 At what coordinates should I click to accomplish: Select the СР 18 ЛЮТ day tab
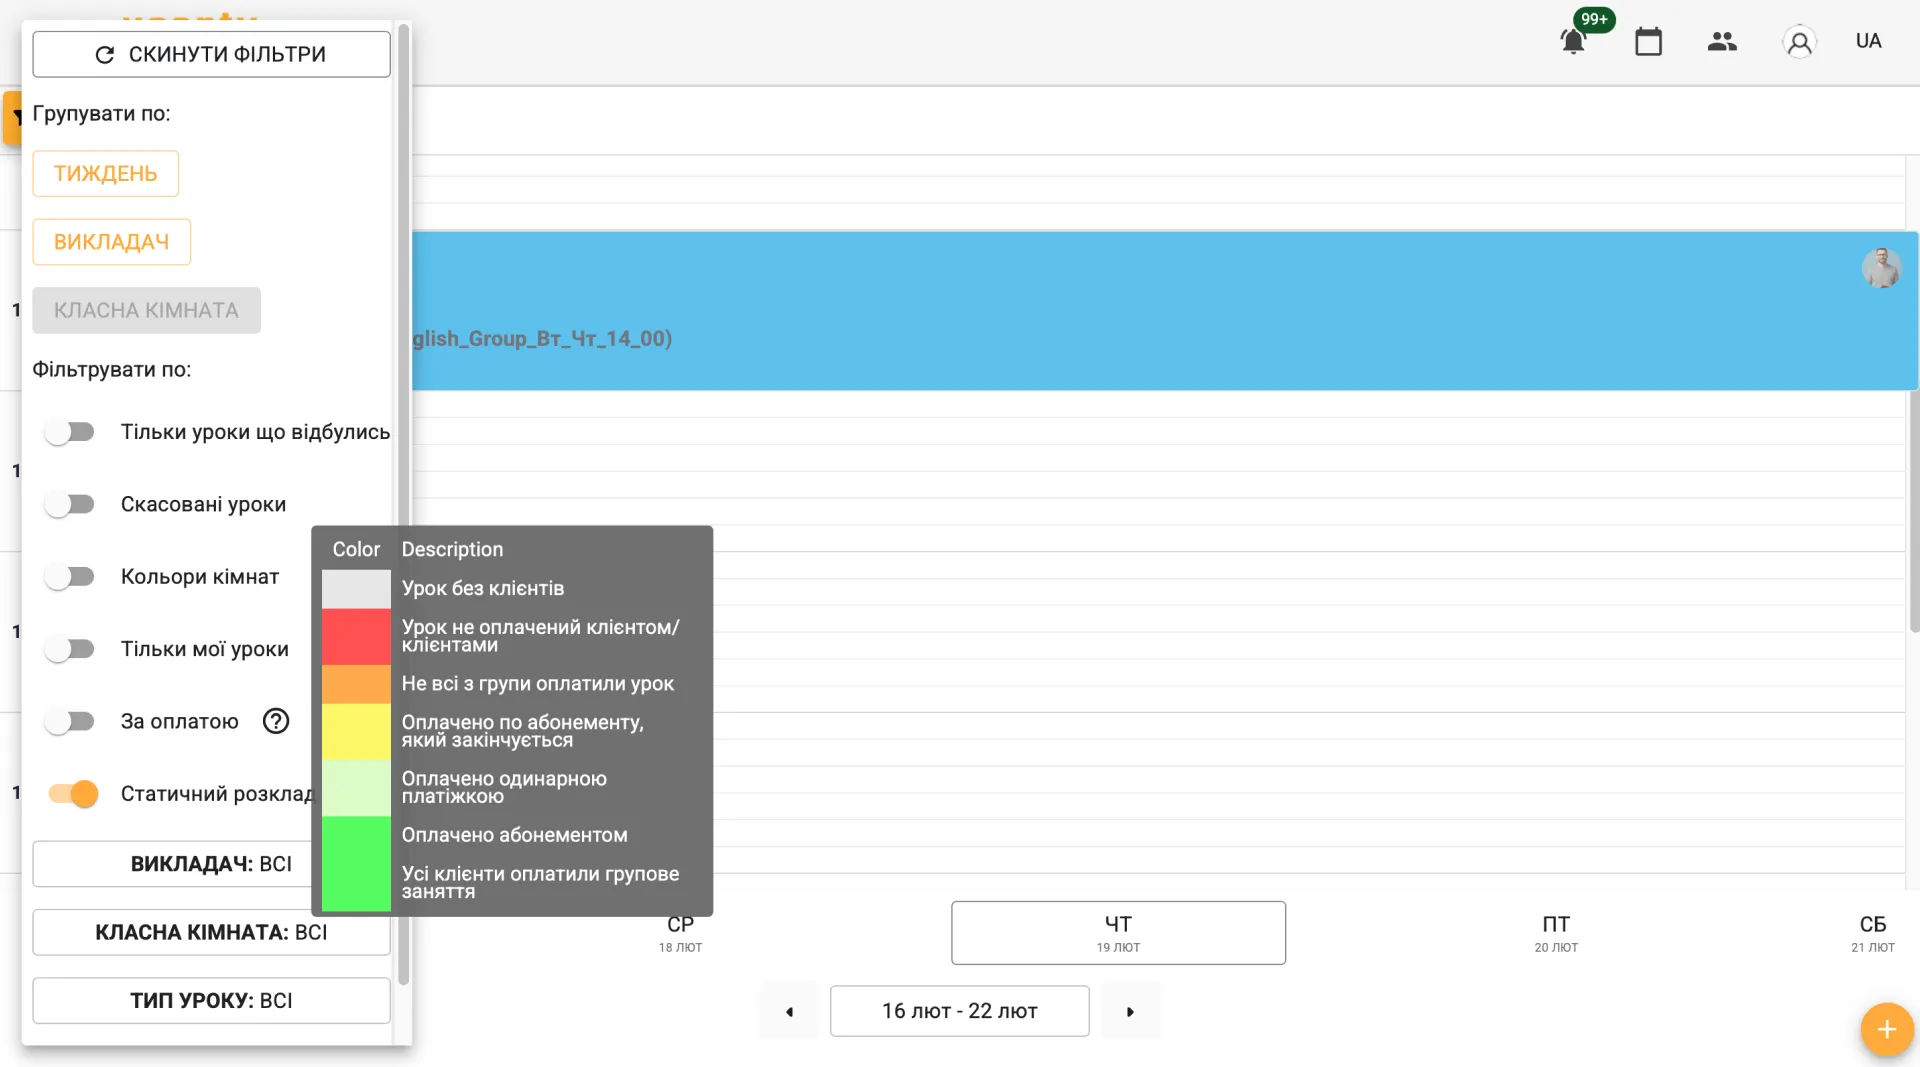pos(680,933)
